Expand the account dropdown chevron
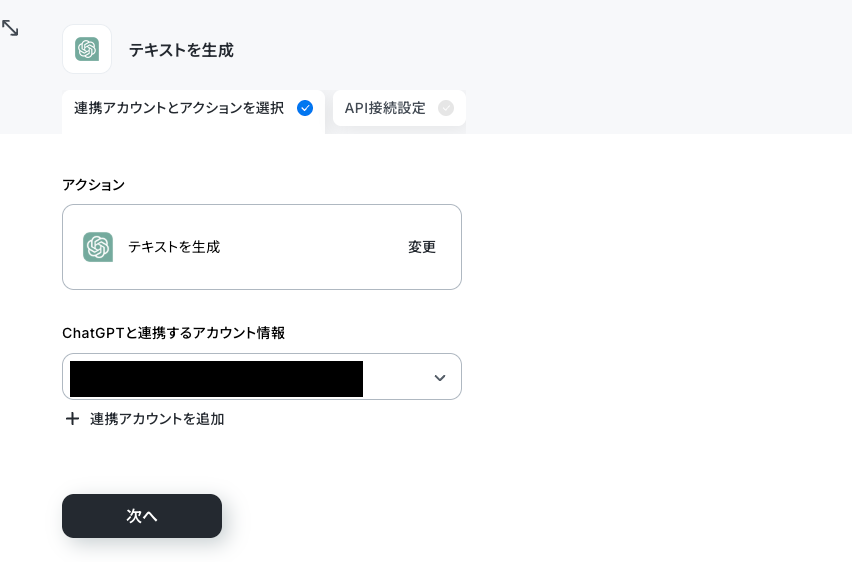This screenshot has width=852, height=562. tap(440, 377)
